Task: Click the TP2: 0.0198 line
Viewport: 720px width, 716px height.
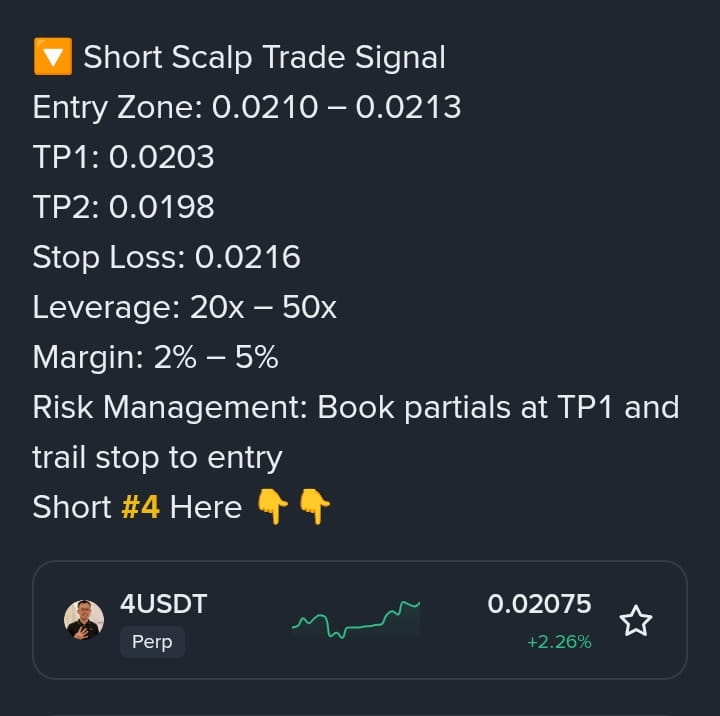Action: tap(123, 207)
